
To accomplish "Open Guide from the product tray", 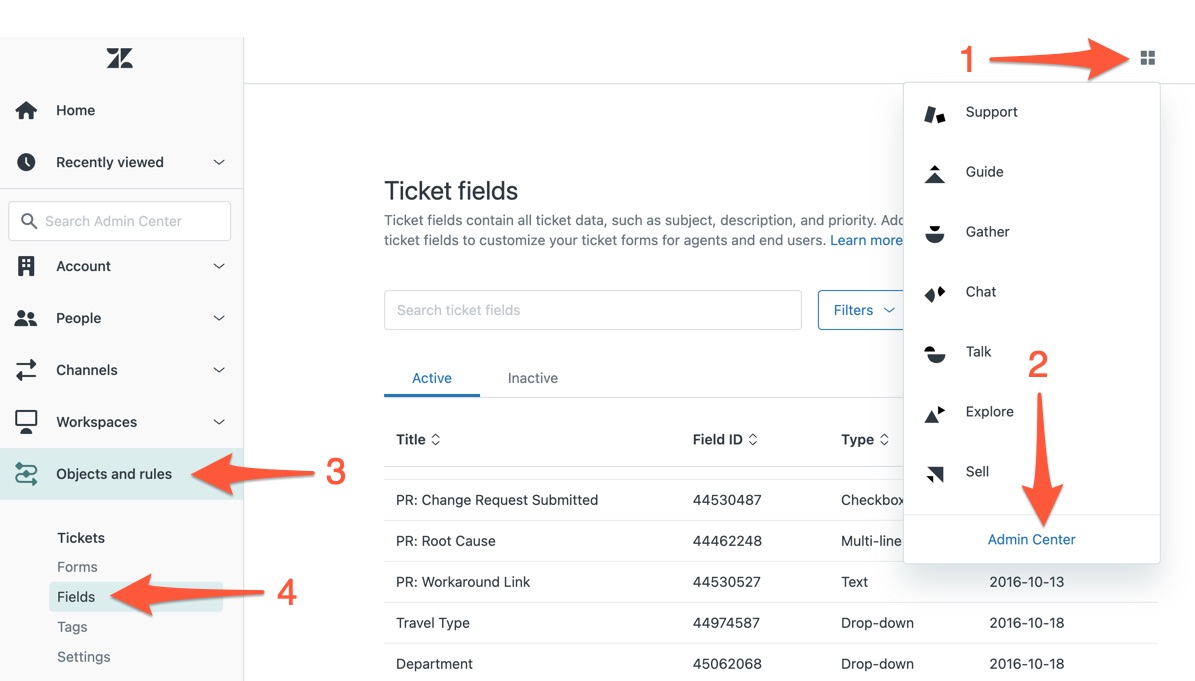I will click(935, 174).
